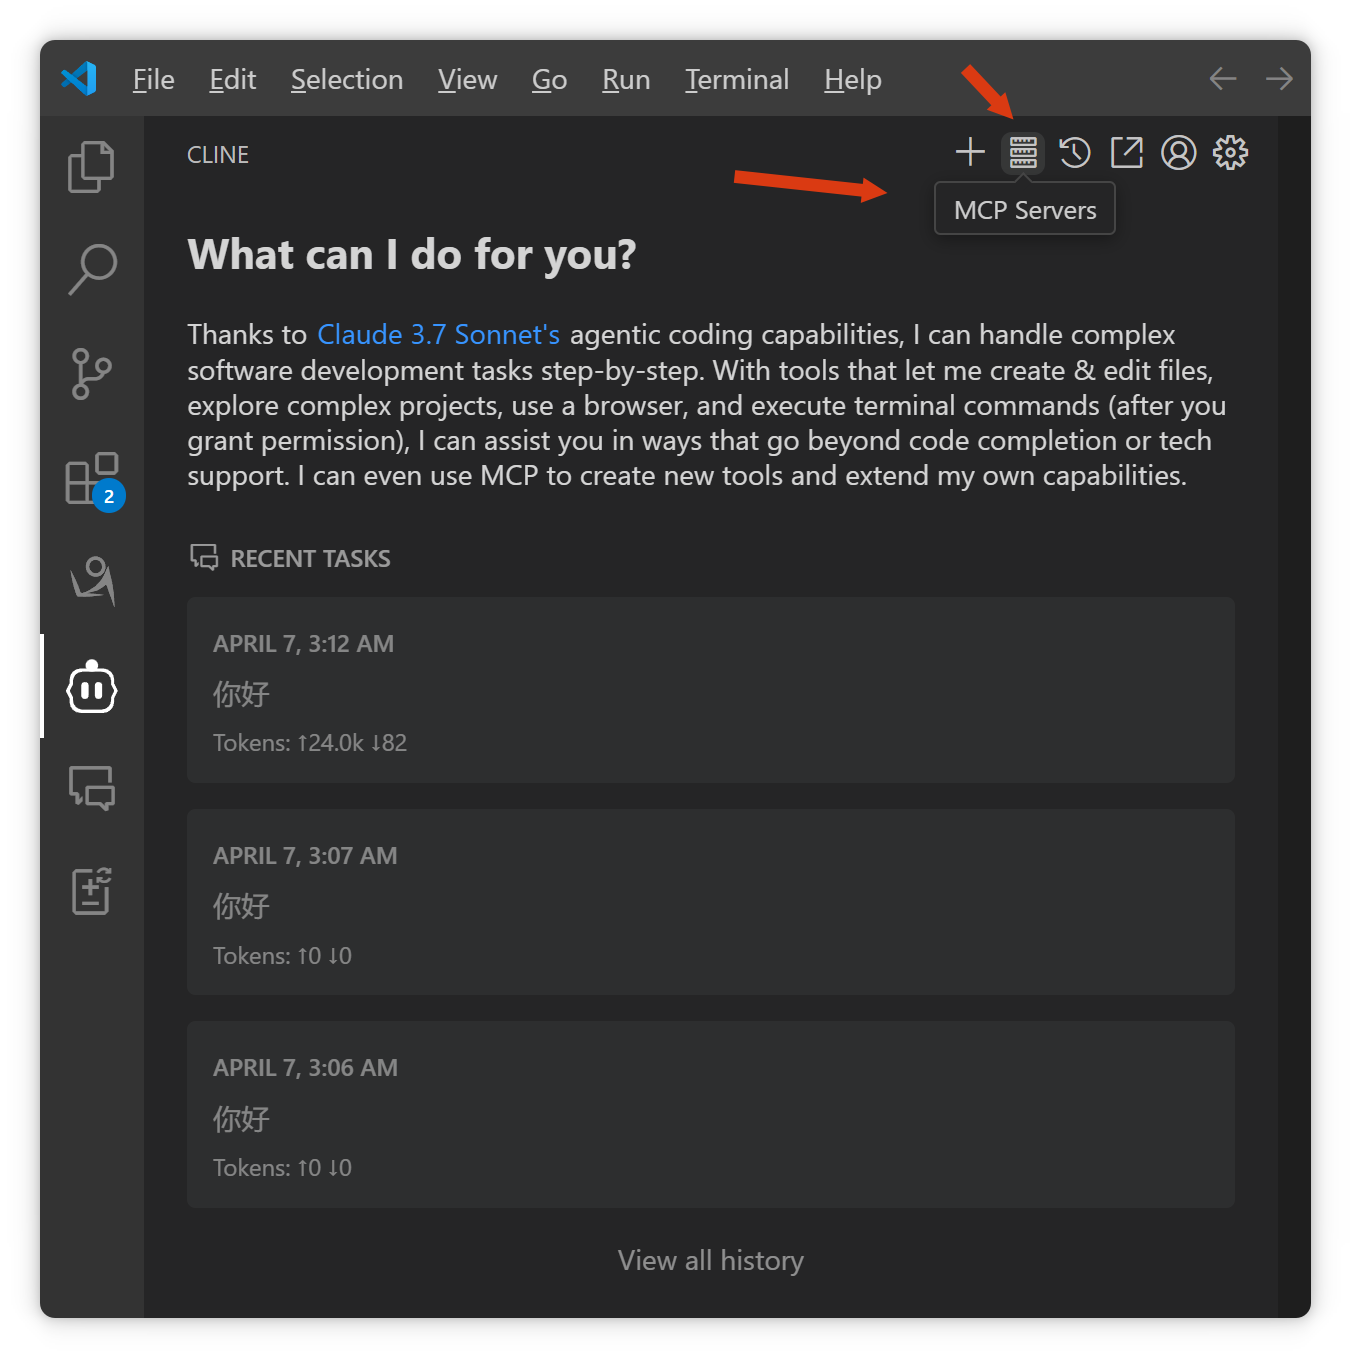The image size is (1351, 1358).
Task: Open the Selection menu
Action: point(346,80)
